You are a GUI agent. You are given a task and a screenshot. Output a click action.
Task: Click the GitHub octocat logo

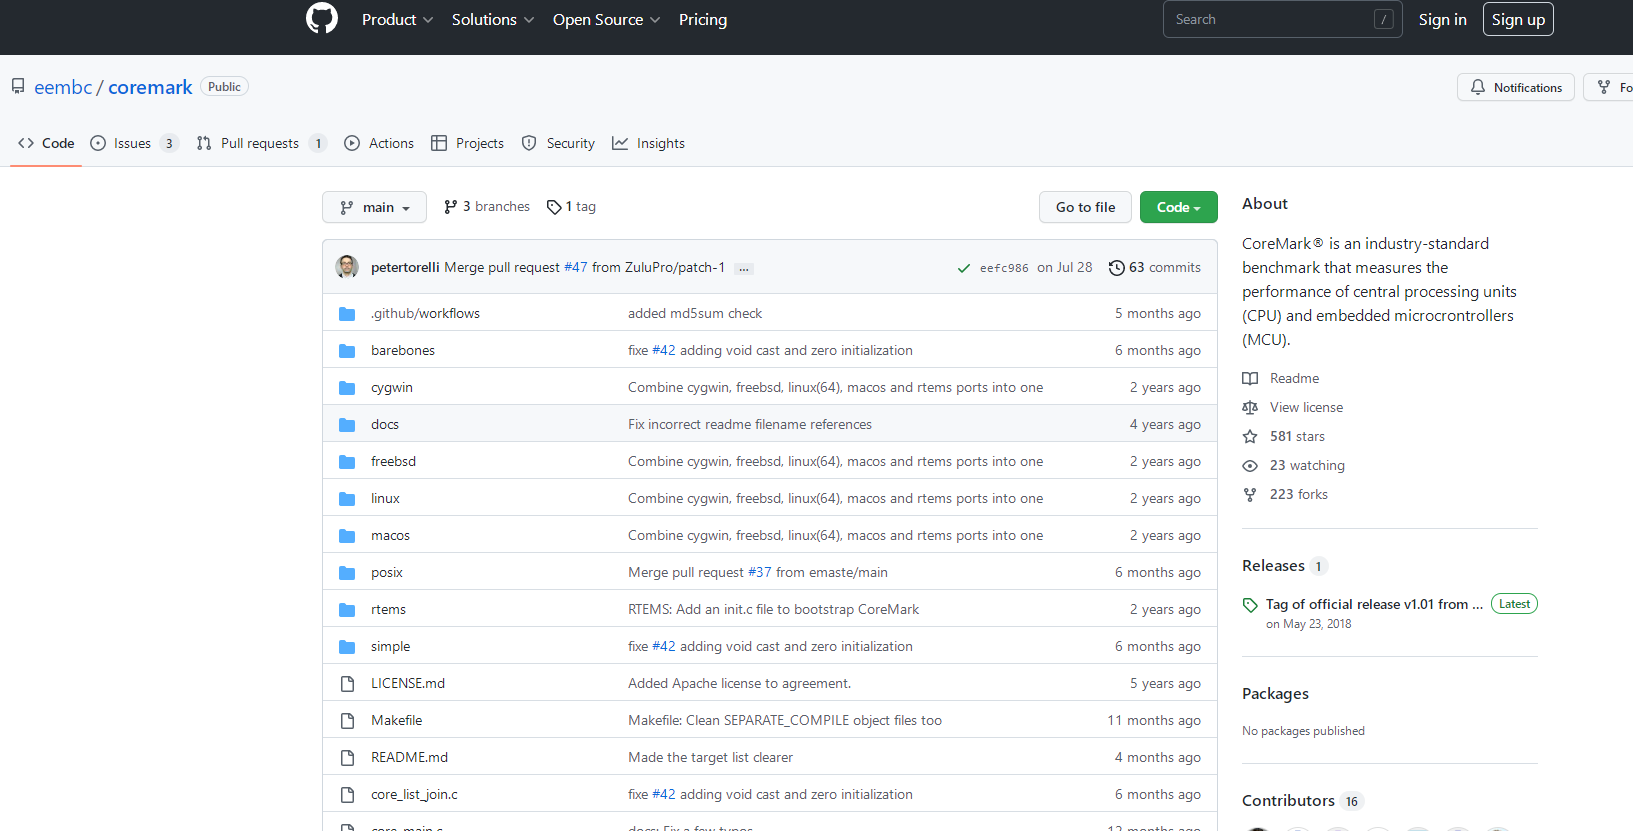pyautogui.click(x=322, y=19)
